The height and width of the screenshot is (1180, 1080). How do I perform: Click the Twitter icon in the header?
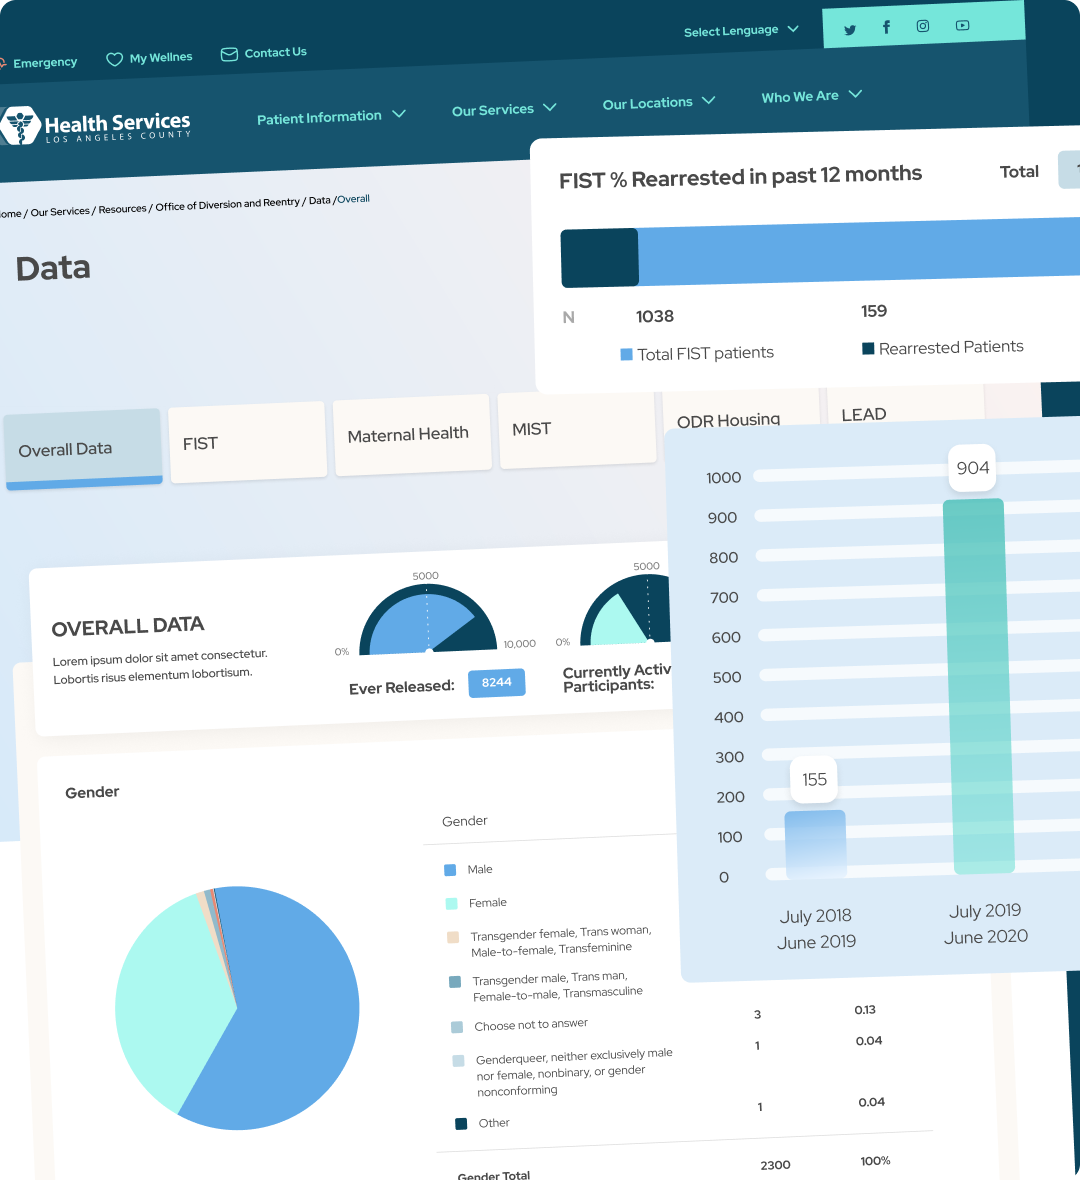pos(850,30)
